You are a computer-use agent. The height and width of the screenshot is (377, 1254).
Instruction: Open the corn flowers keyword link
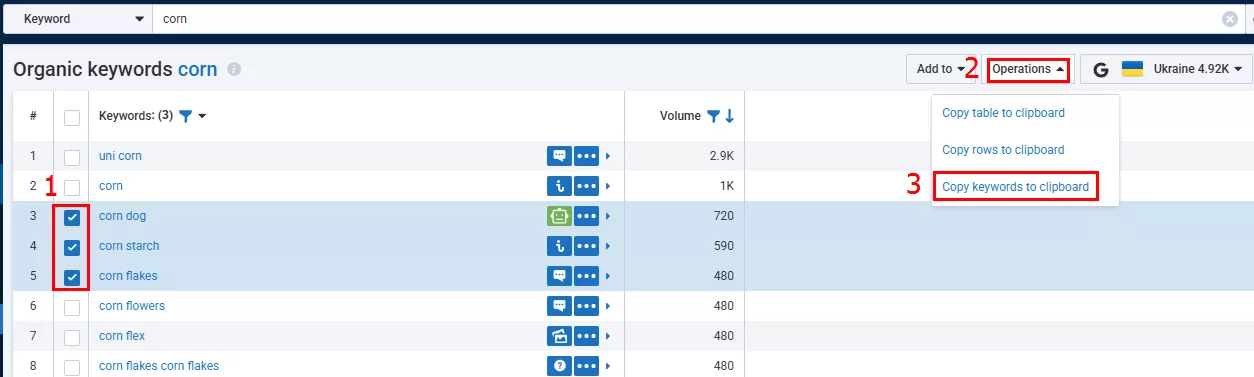(132, 306)
